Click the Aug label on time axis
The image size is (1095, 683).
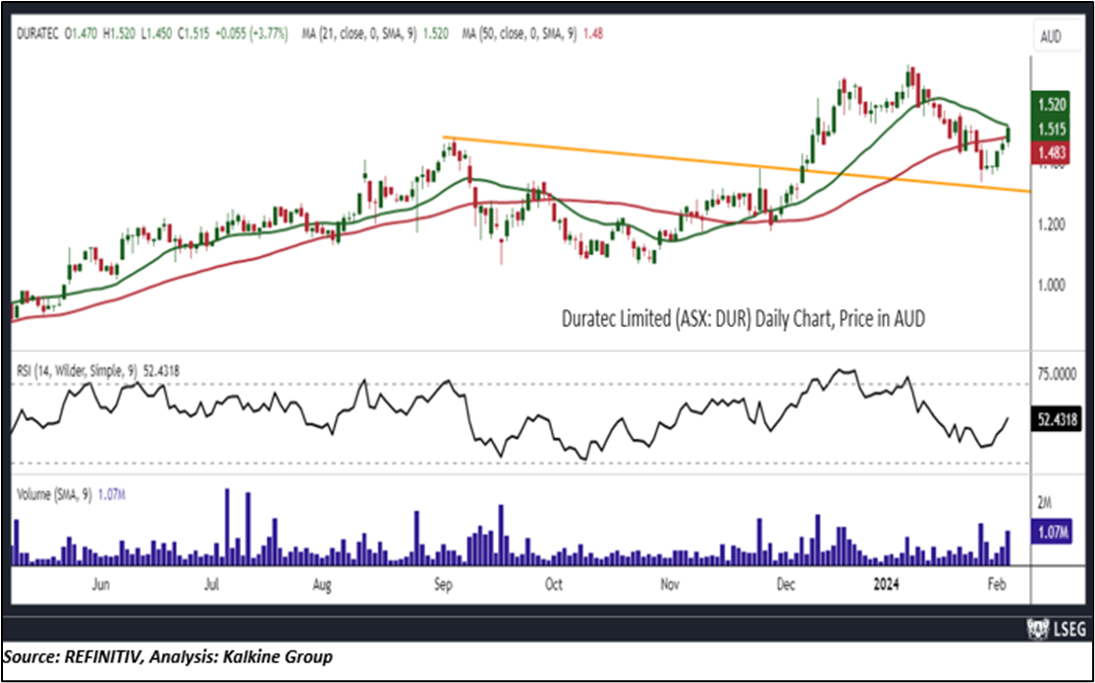(322, 584)
